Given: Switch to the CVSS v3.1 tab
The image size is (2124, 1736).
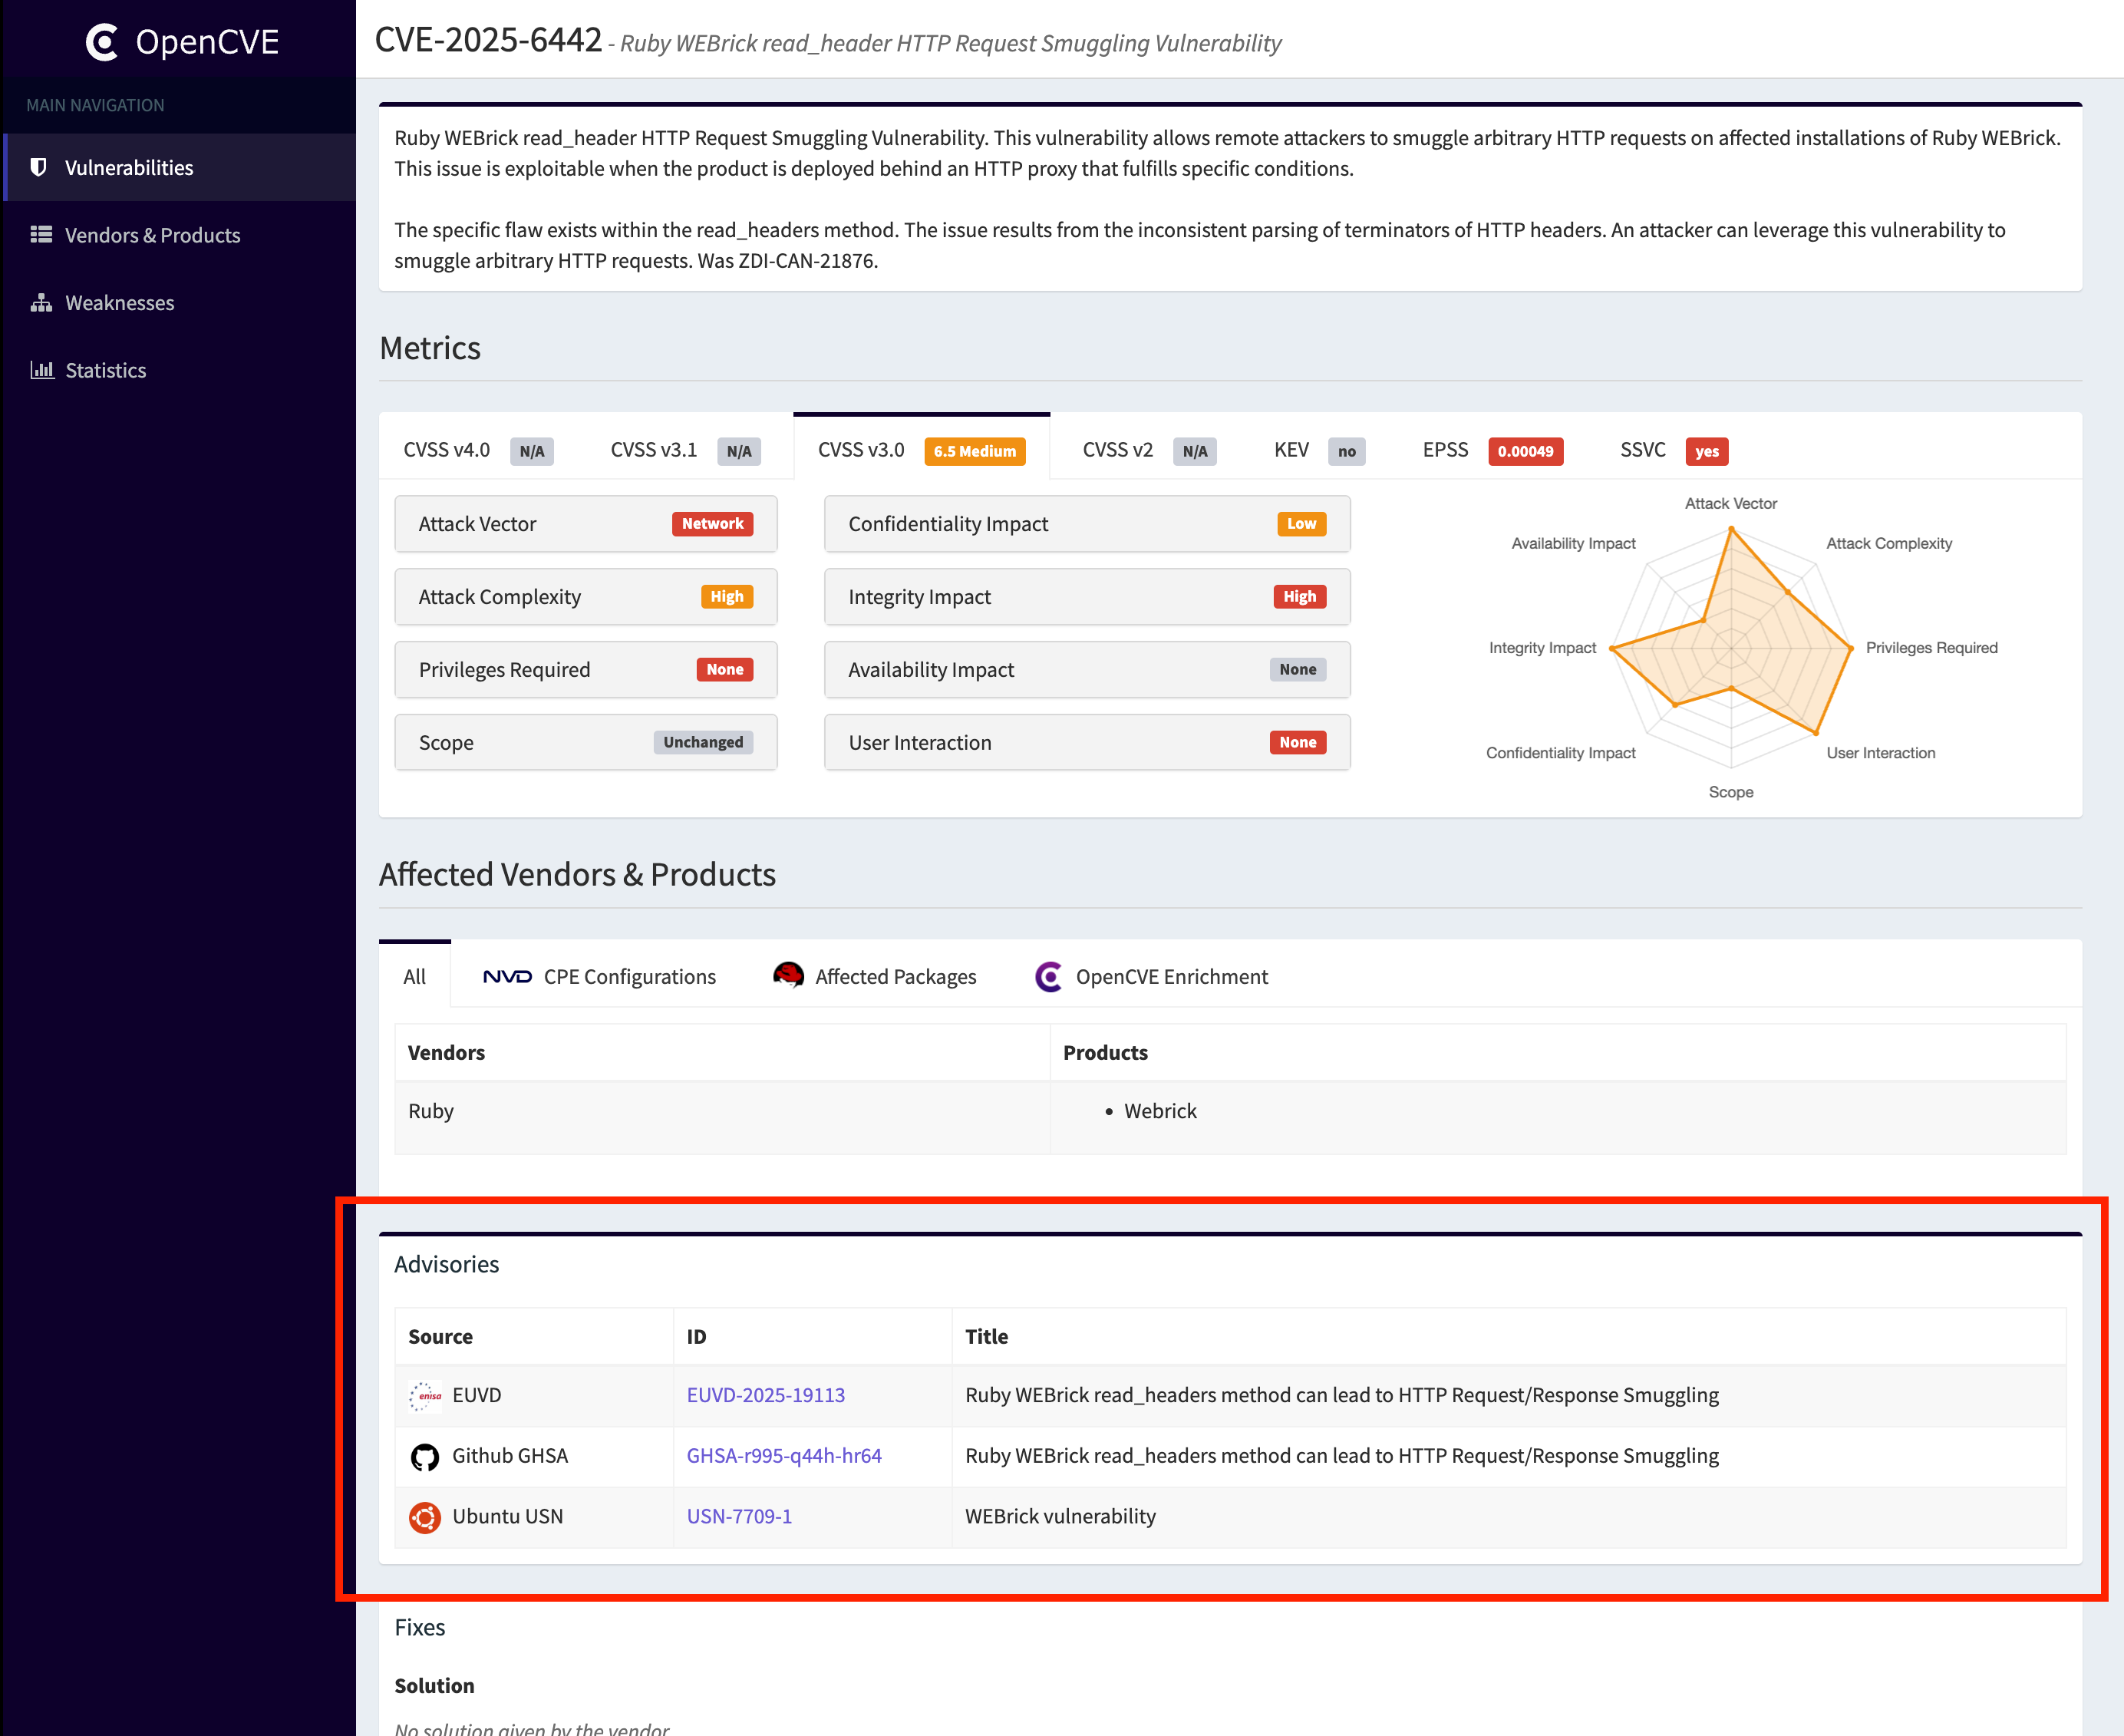Looking at the screenshot, I should click(685, 450).
